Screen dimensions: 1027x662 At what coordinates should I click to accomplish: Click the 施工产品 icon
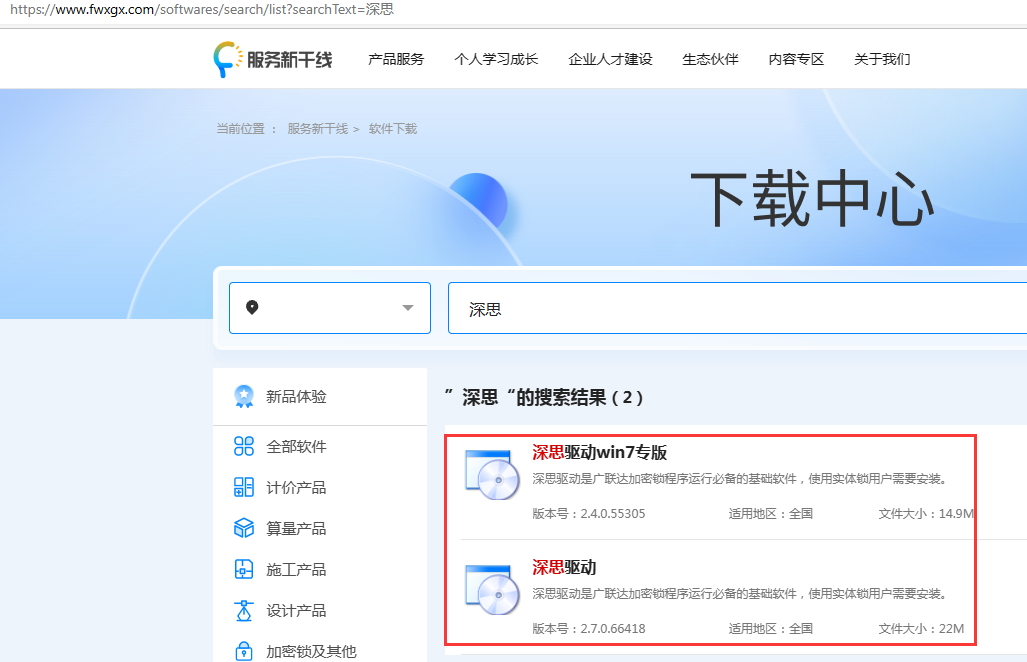pos(244,569)
